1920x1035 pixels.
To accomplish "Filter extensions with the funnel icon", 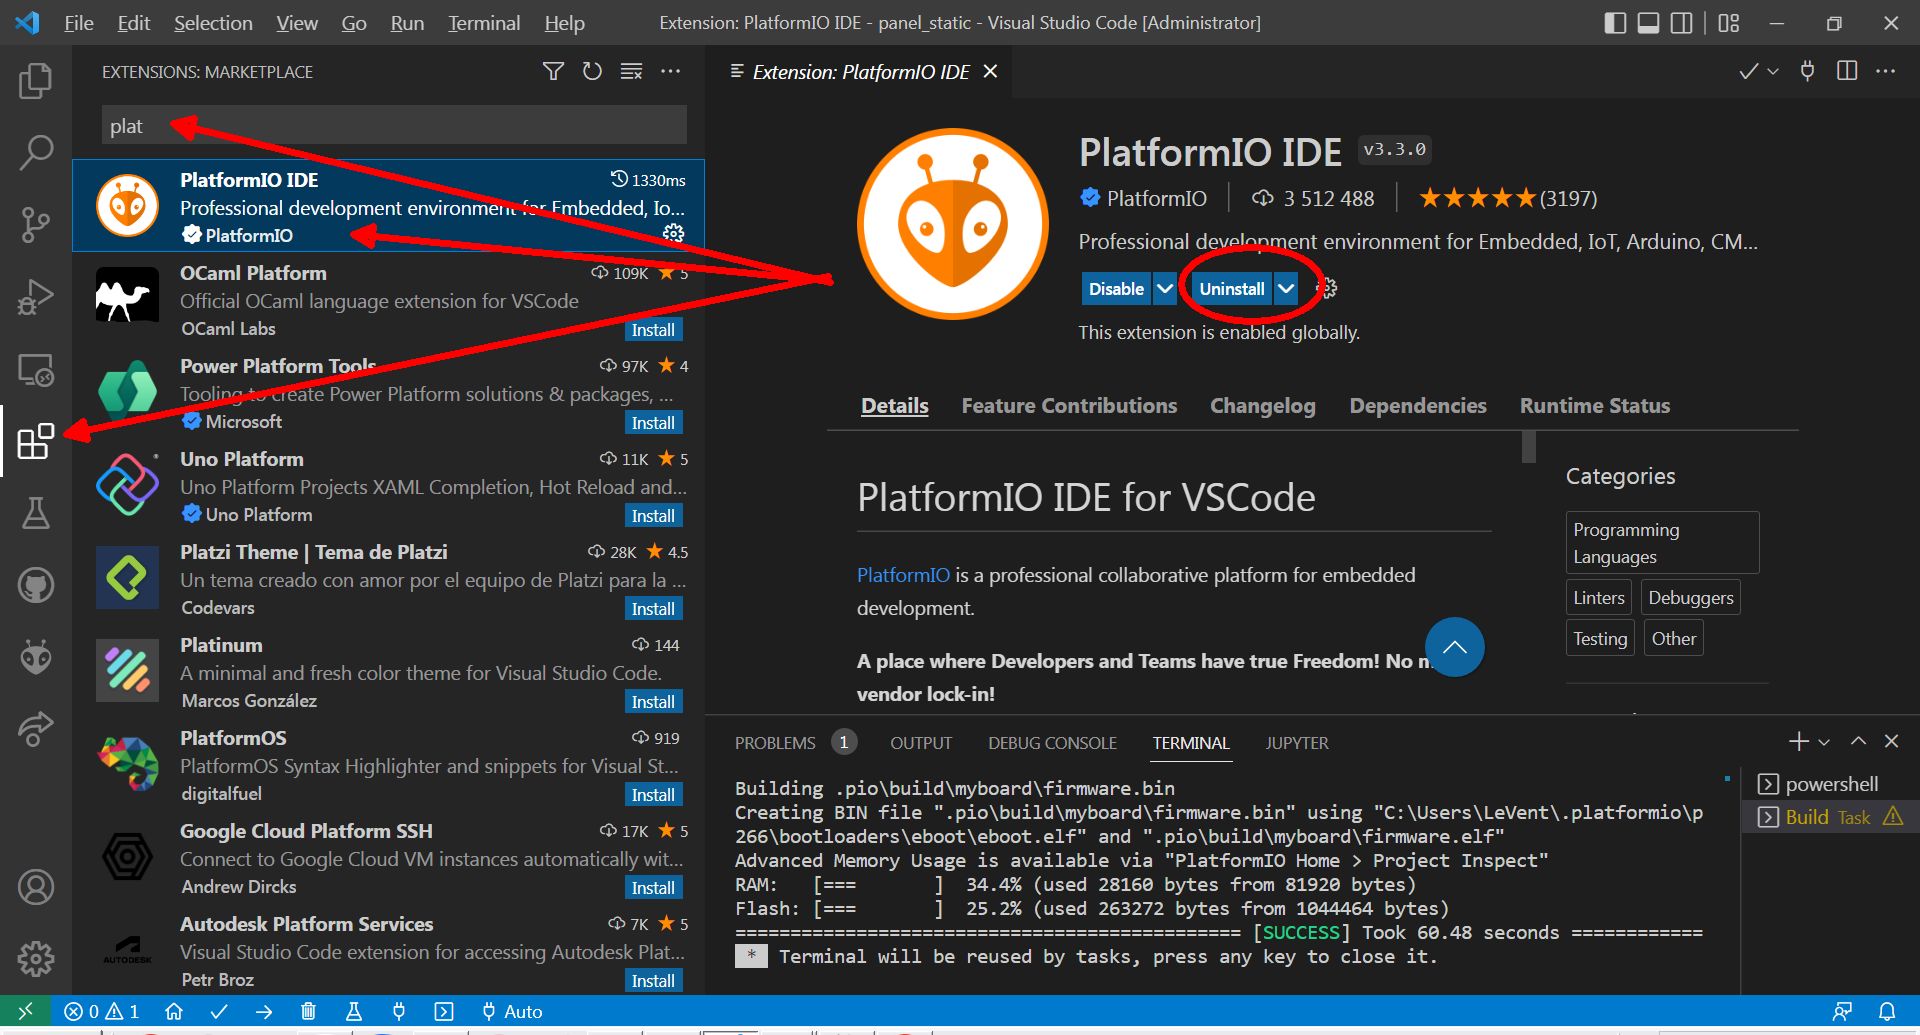I will click(553, 71).
